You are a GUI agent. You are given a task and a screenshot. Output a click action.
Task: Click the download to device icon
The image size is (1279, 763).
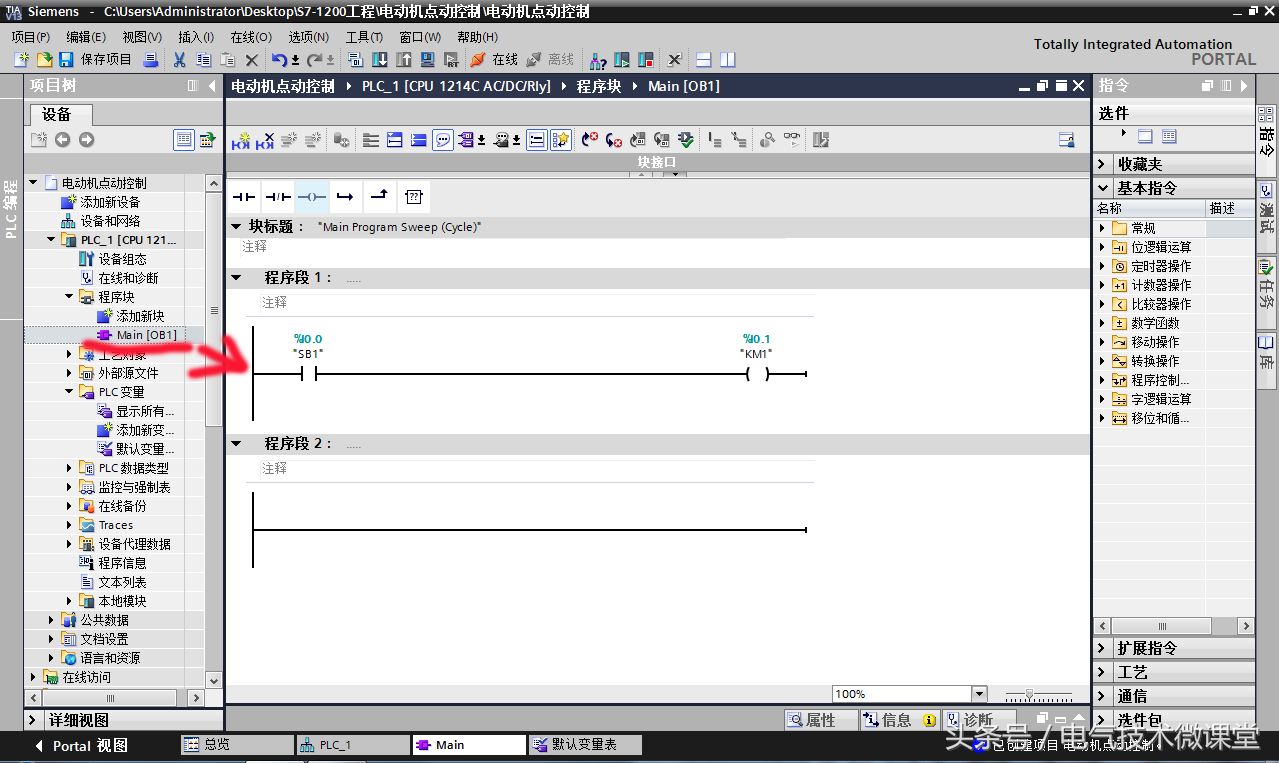click(380, 60)
